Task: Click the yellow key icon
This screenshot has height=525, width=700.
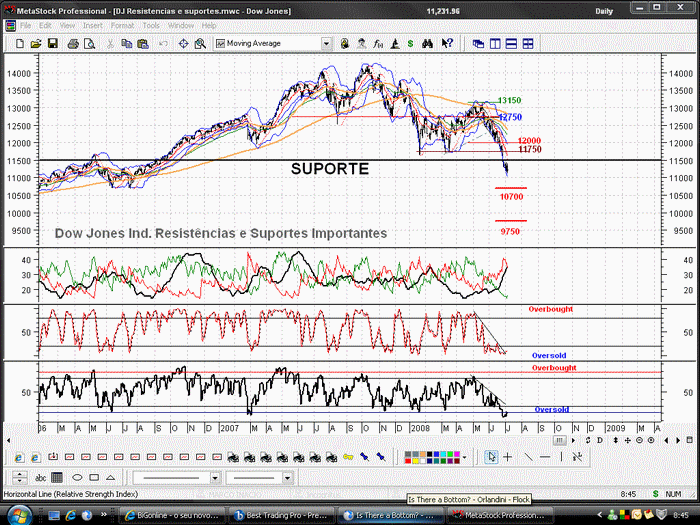Action: (x=348, y=457)
